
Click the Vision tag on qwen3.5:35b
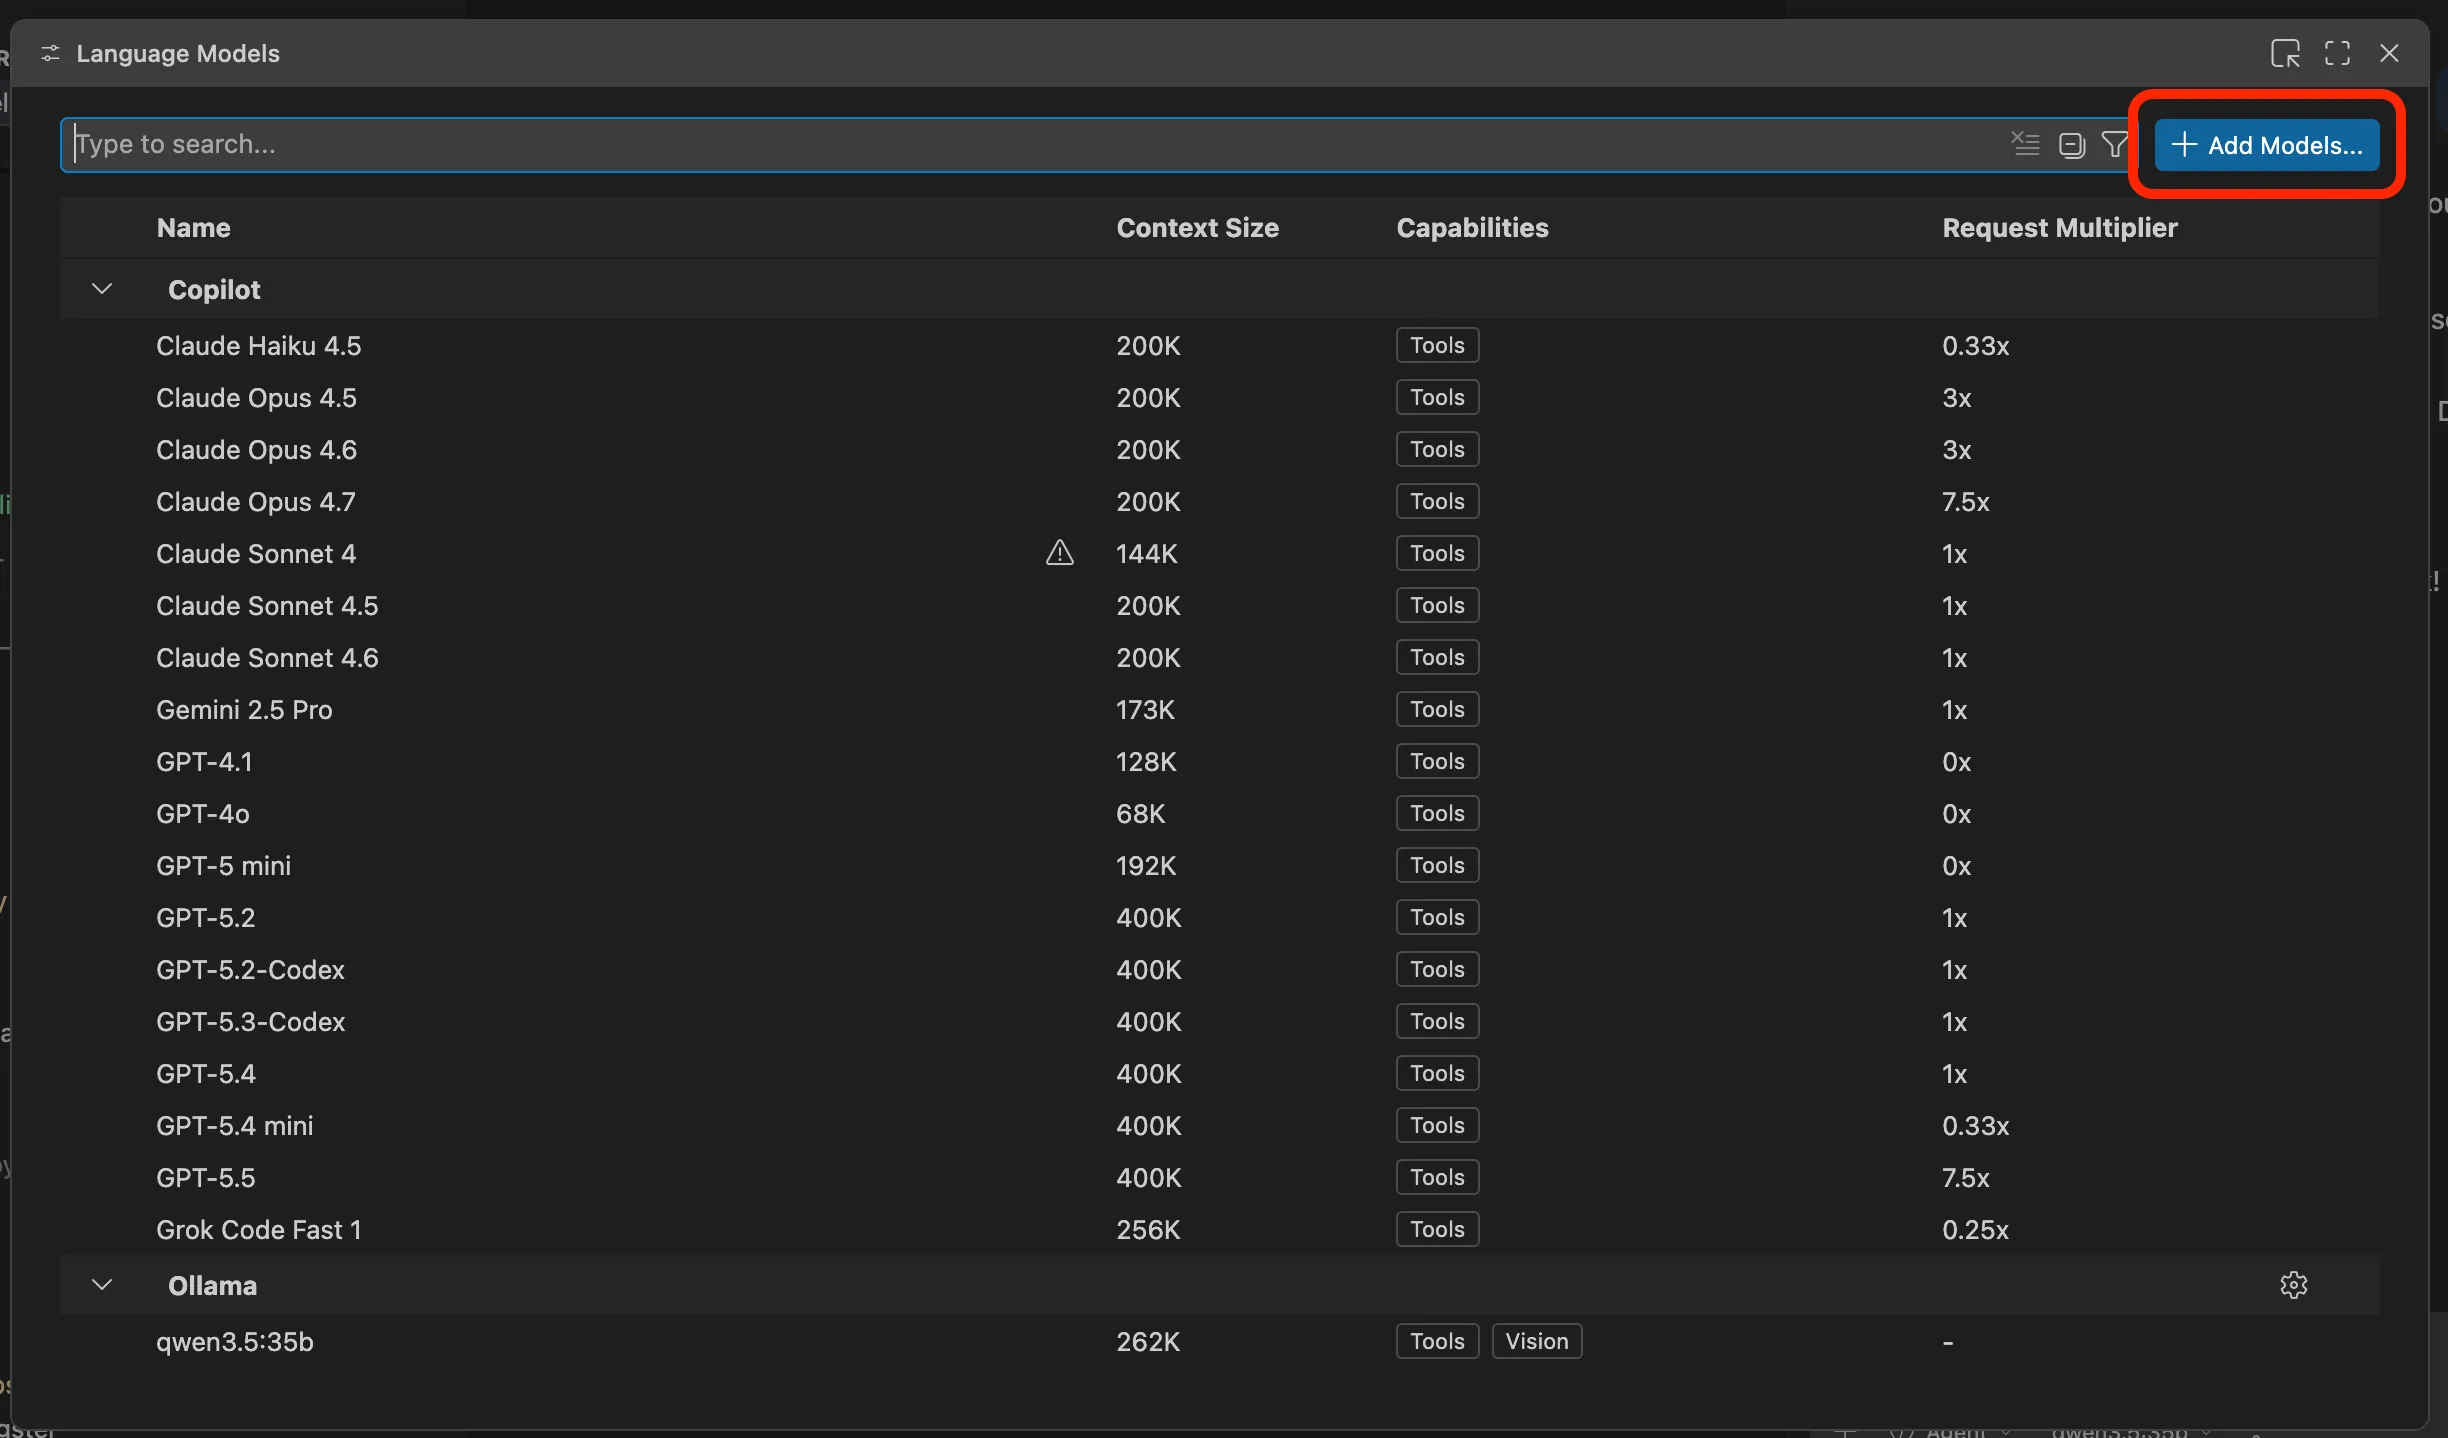coord(1537,1341)
